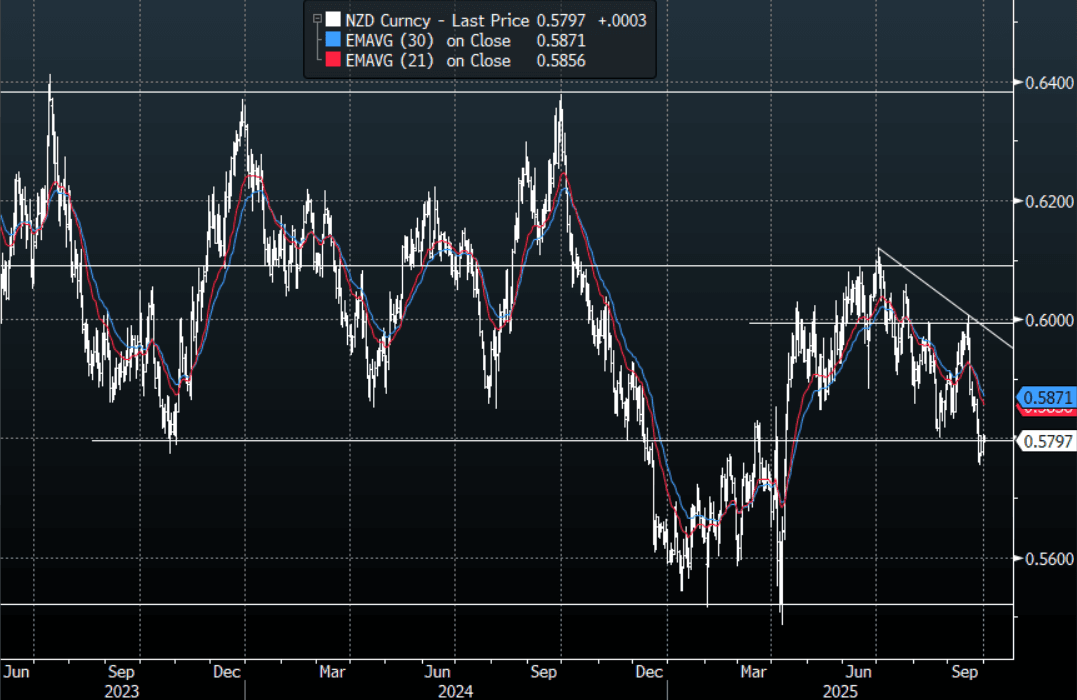Click the white NZD Curncy color swatch

(333, 19)
